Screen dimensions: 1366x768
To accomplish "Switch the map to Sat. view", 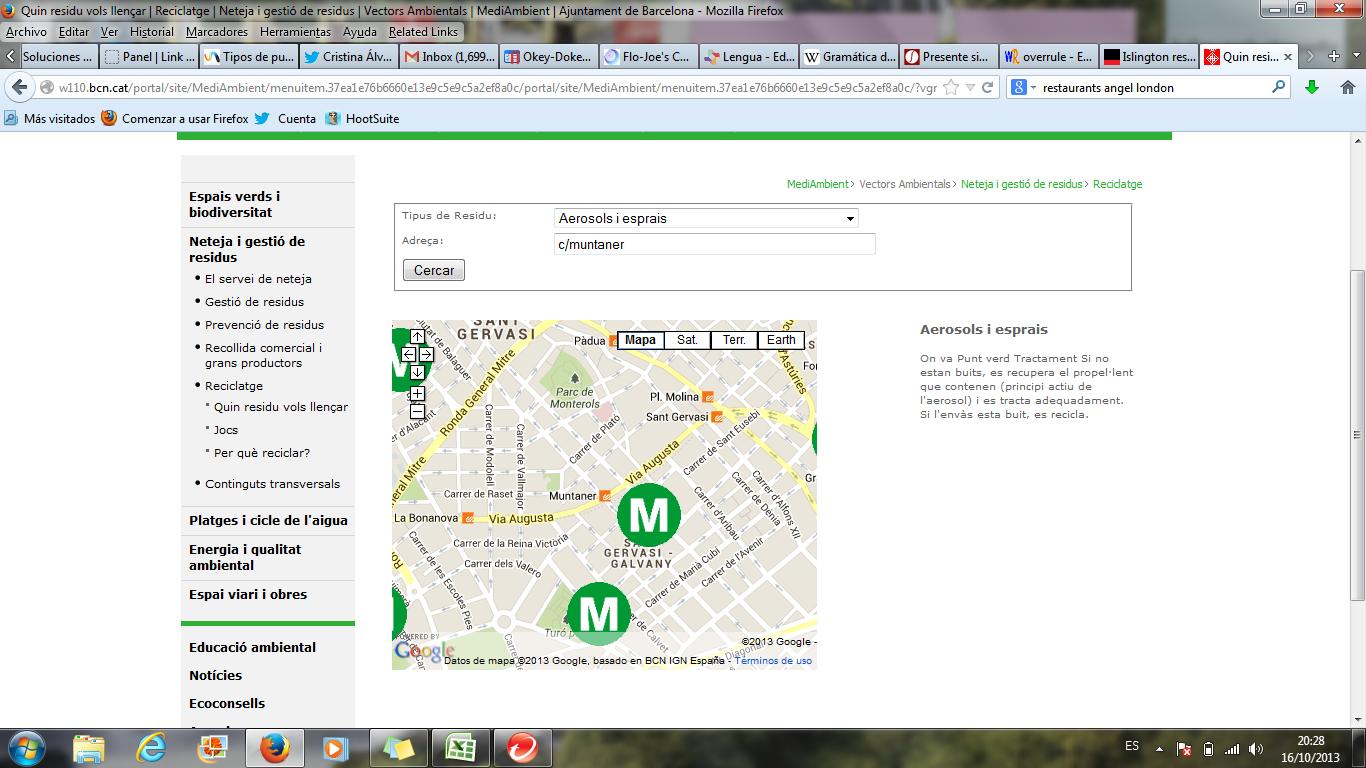I will point(687,340).
